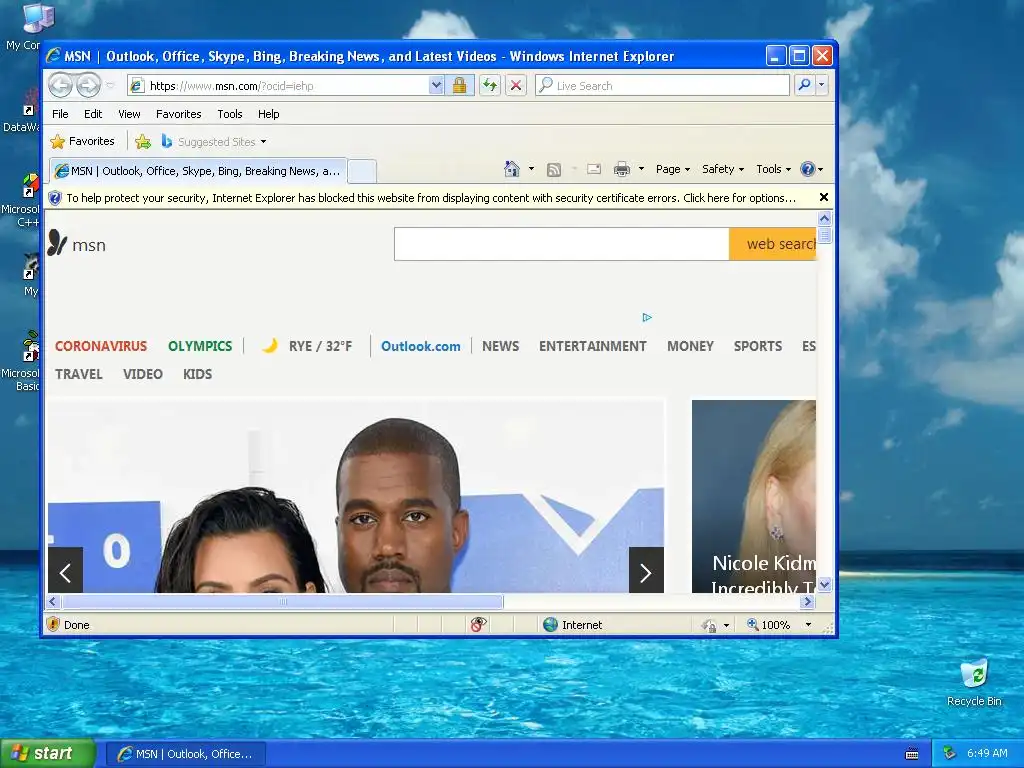Click the address bar URL field
This screenshot has height=768, width=1024.
pyautogui.click(x=278, y=86)
